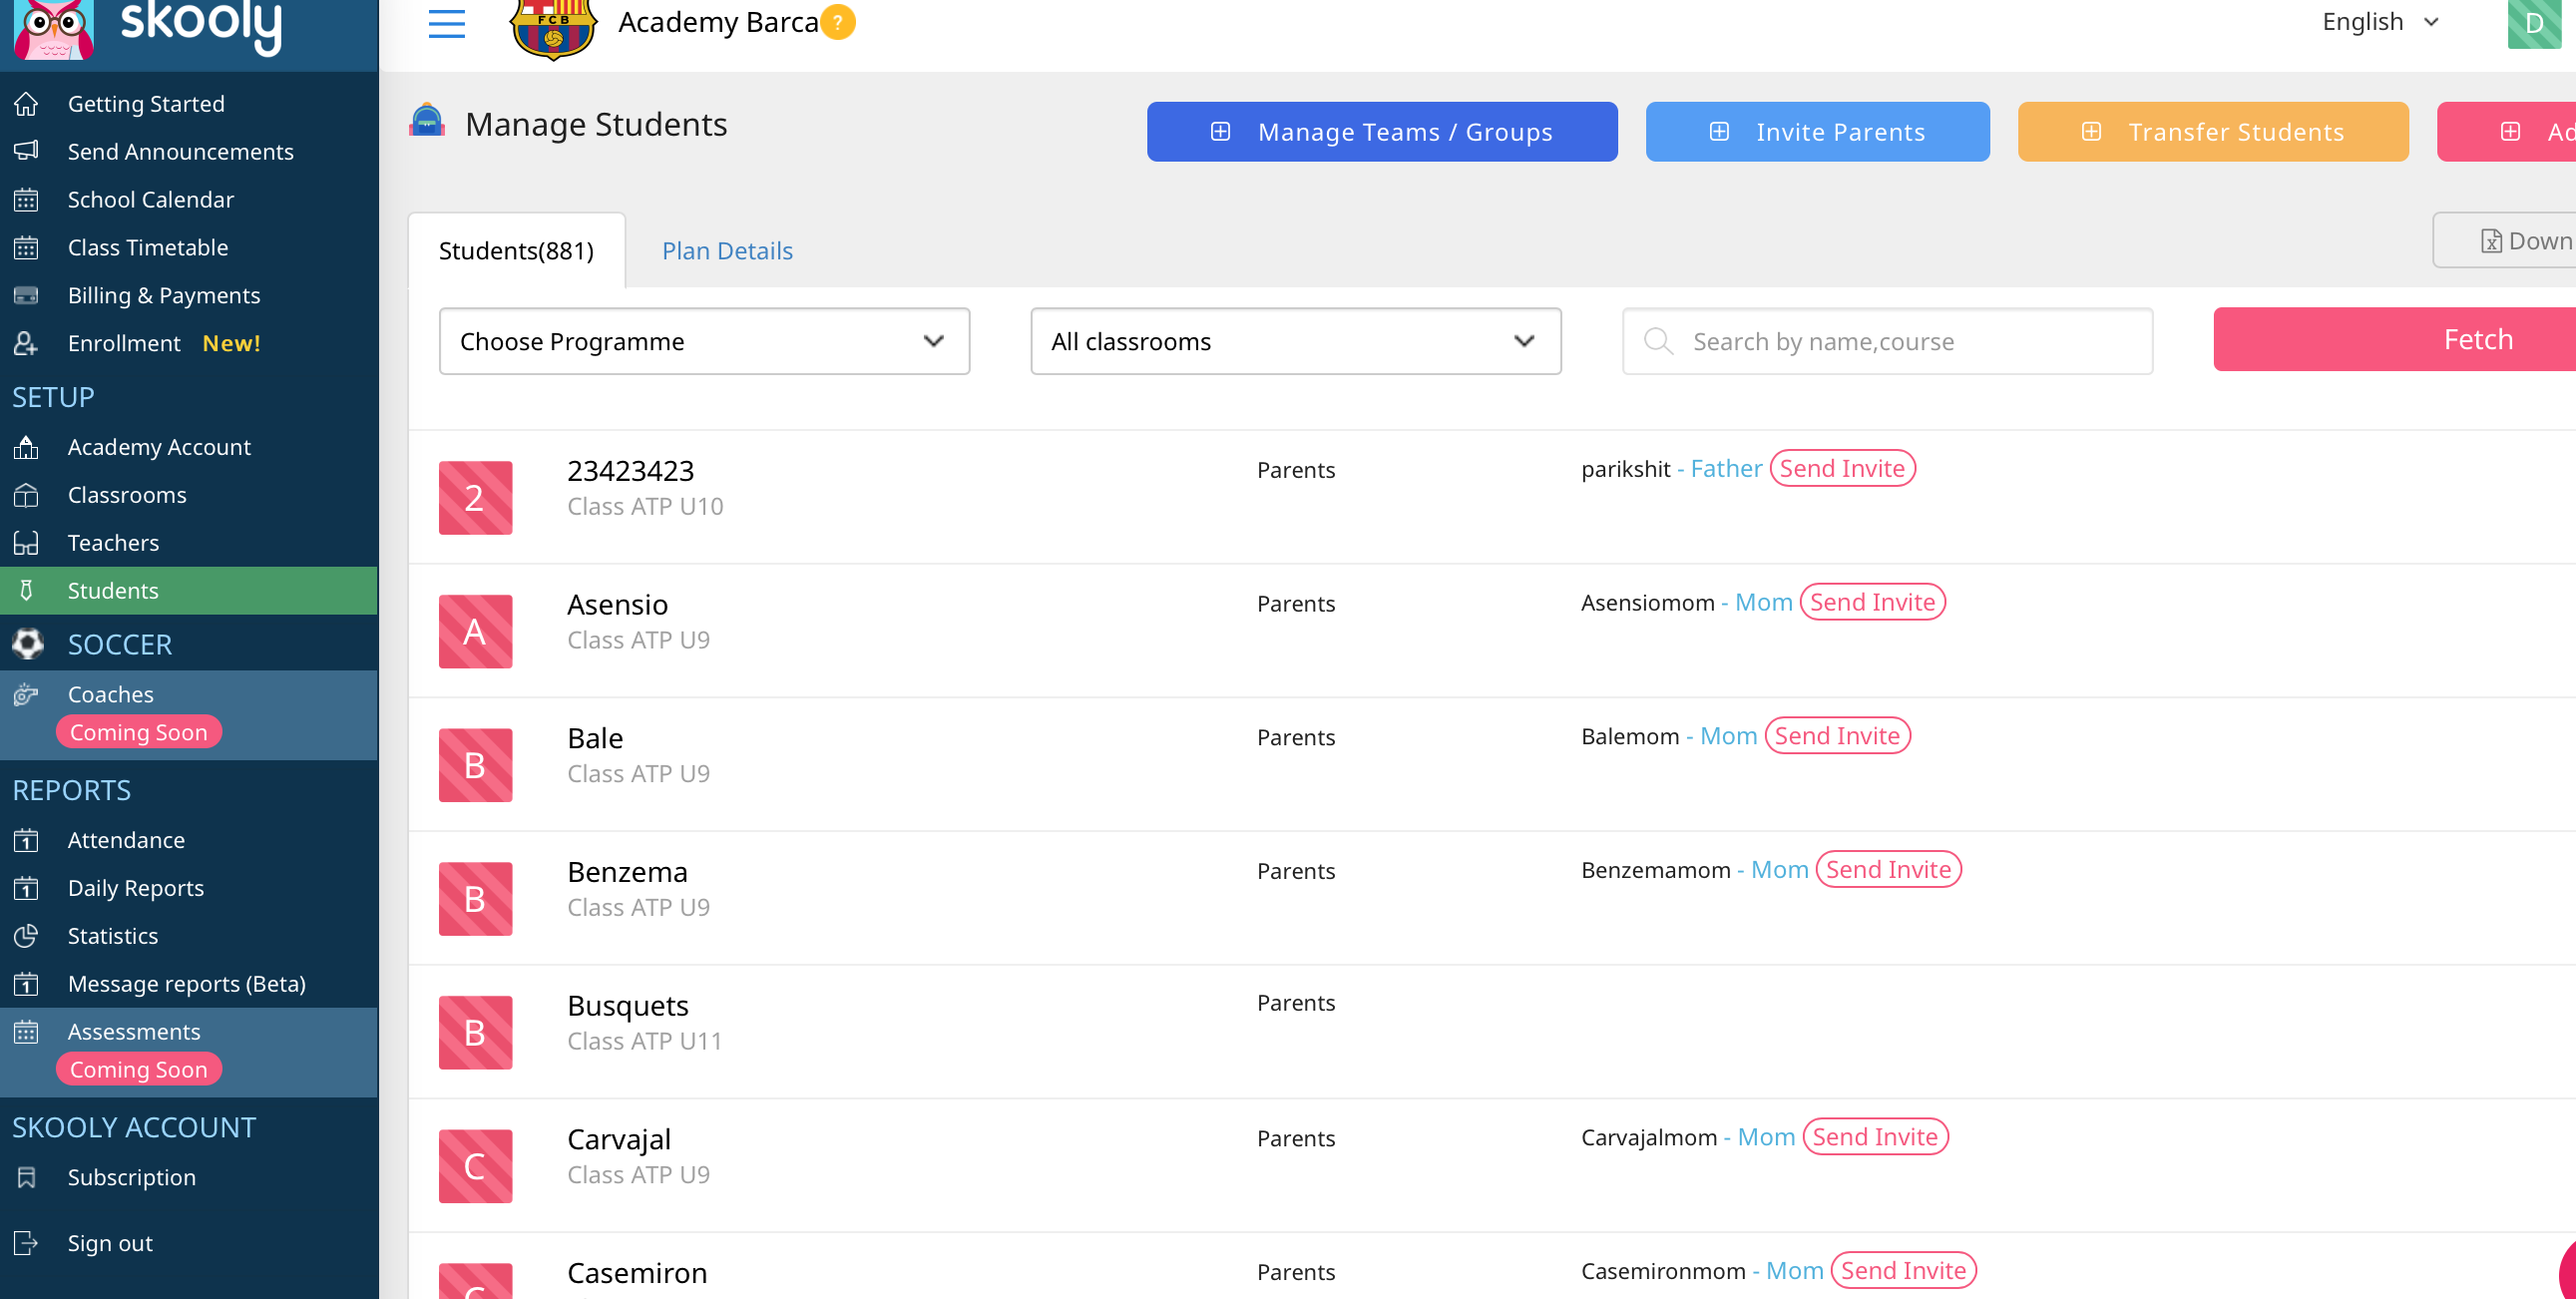Click the Skooly owl logo
The image size is (2576, 1299).
(54, 29)
